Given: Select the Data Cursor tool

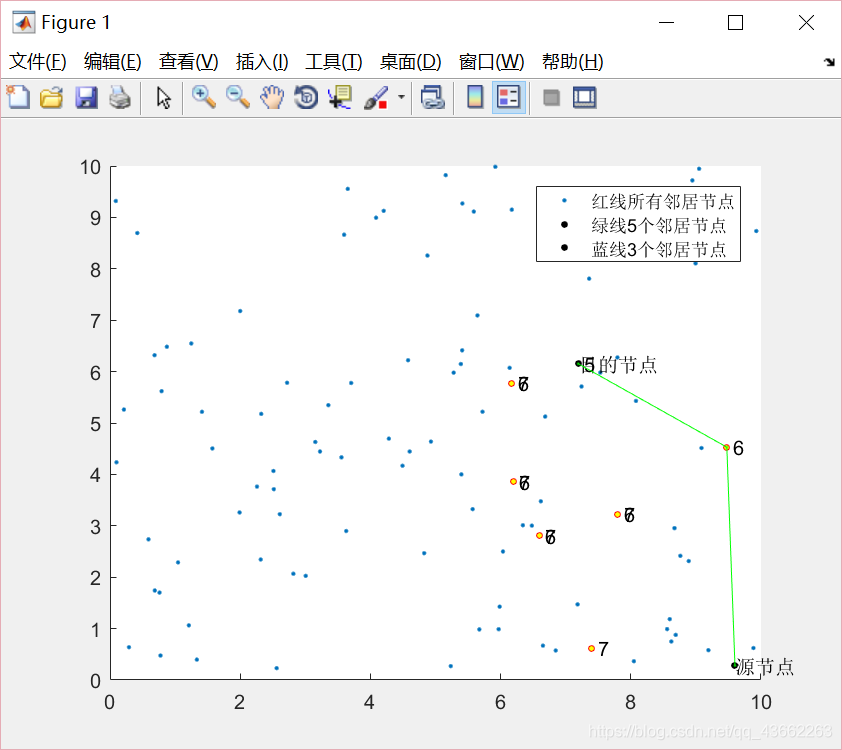Looking at the screenshot, I should [x=340, y=97].
